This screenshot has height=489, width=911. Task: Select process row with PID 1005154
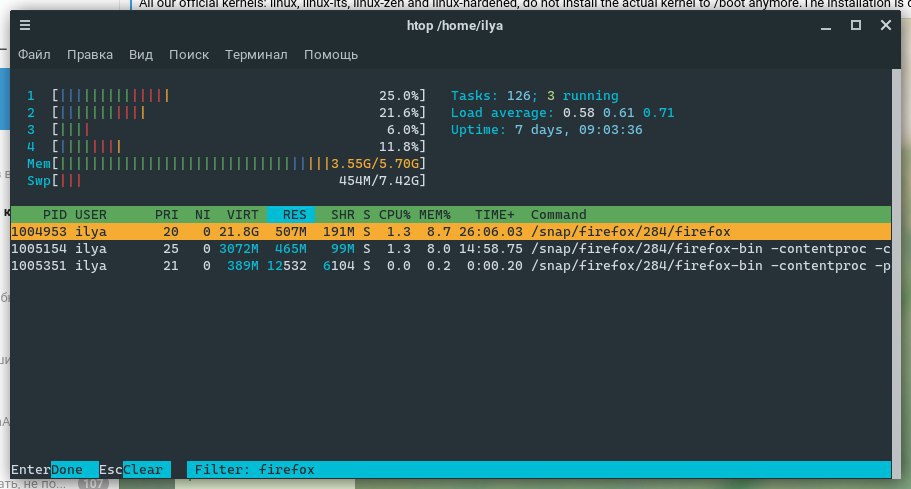pyautogui.click(x=450, y=249)
